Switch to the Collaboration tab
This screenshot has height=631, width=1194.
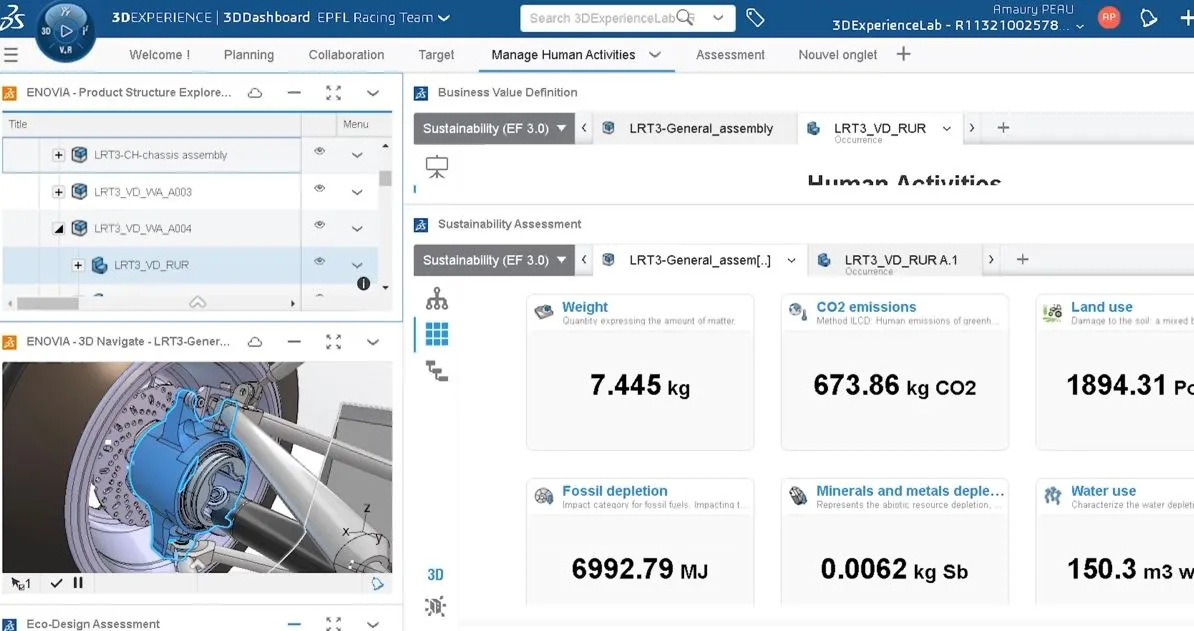point(346,55)
